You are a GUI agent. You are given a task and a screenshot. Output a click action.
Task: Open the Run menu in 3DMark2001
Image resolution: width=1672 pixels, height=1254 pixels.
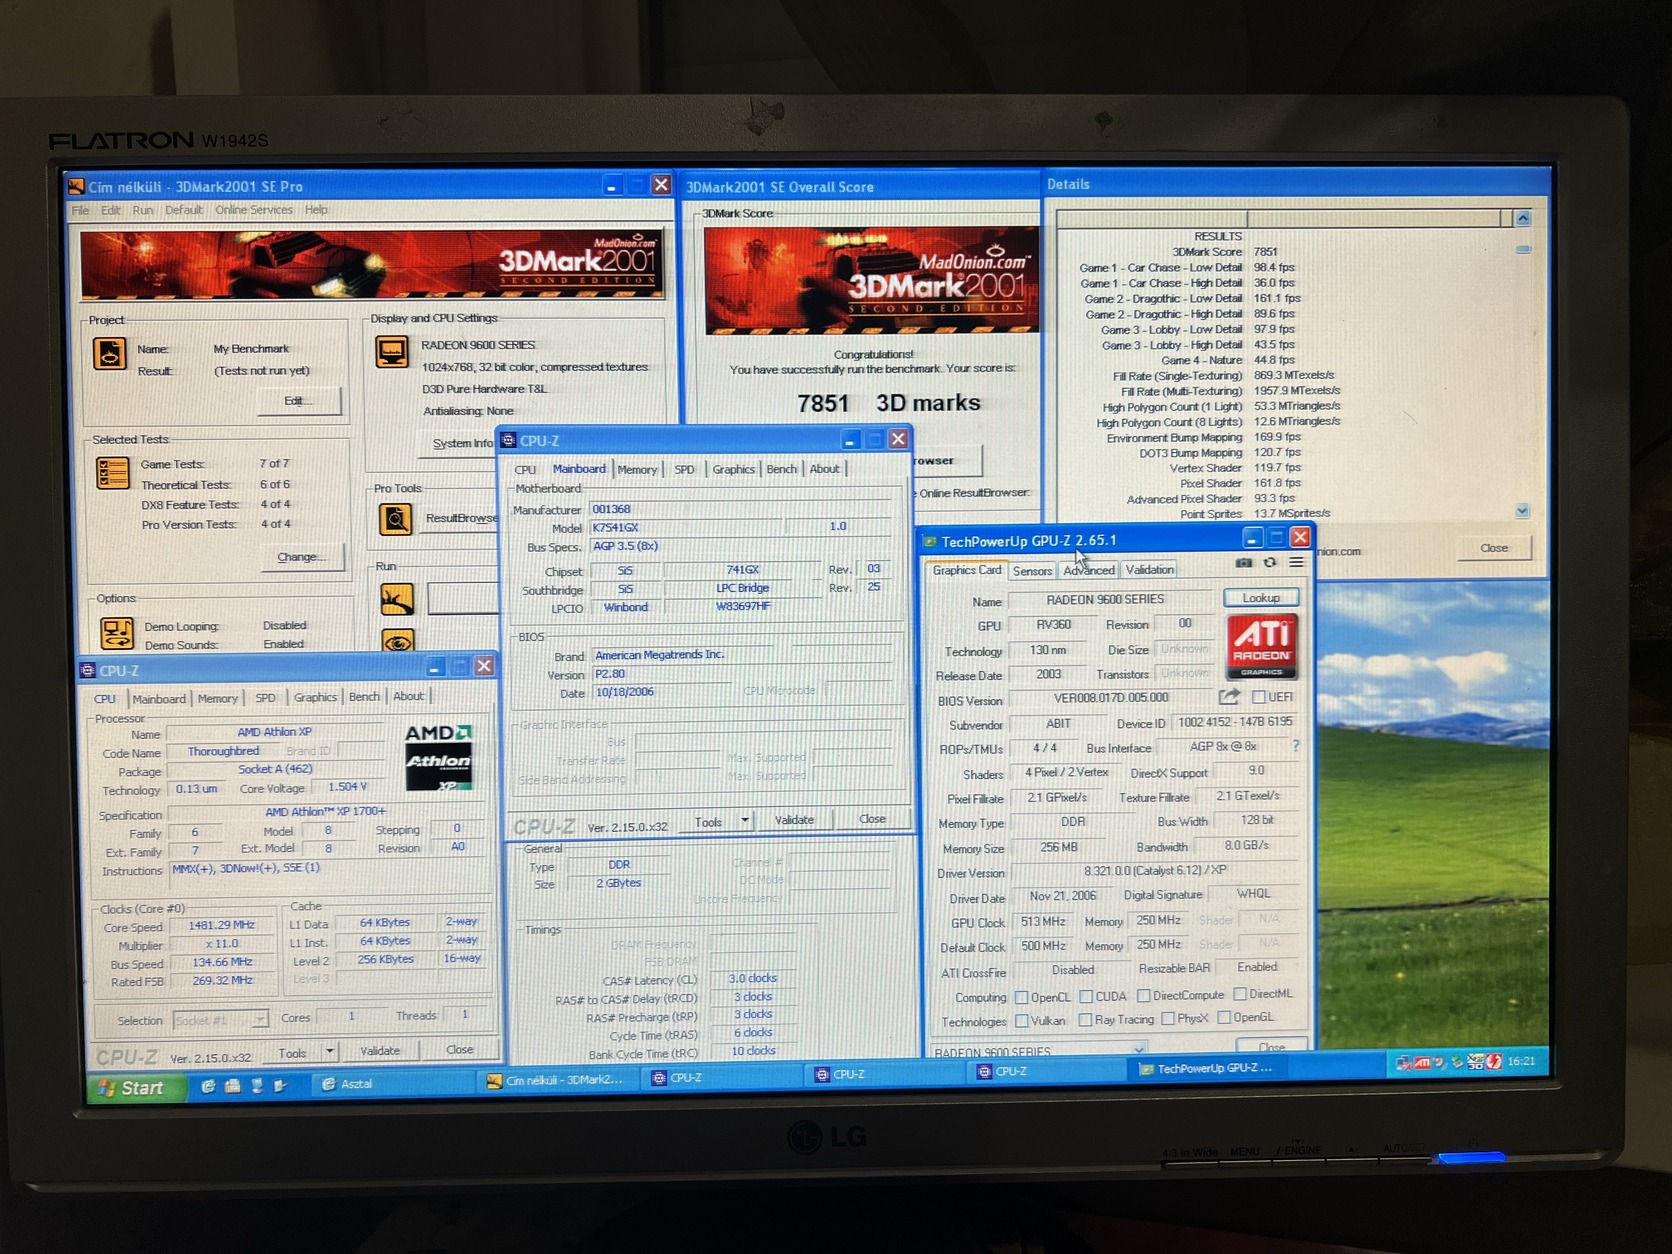(x=143, y=210)
